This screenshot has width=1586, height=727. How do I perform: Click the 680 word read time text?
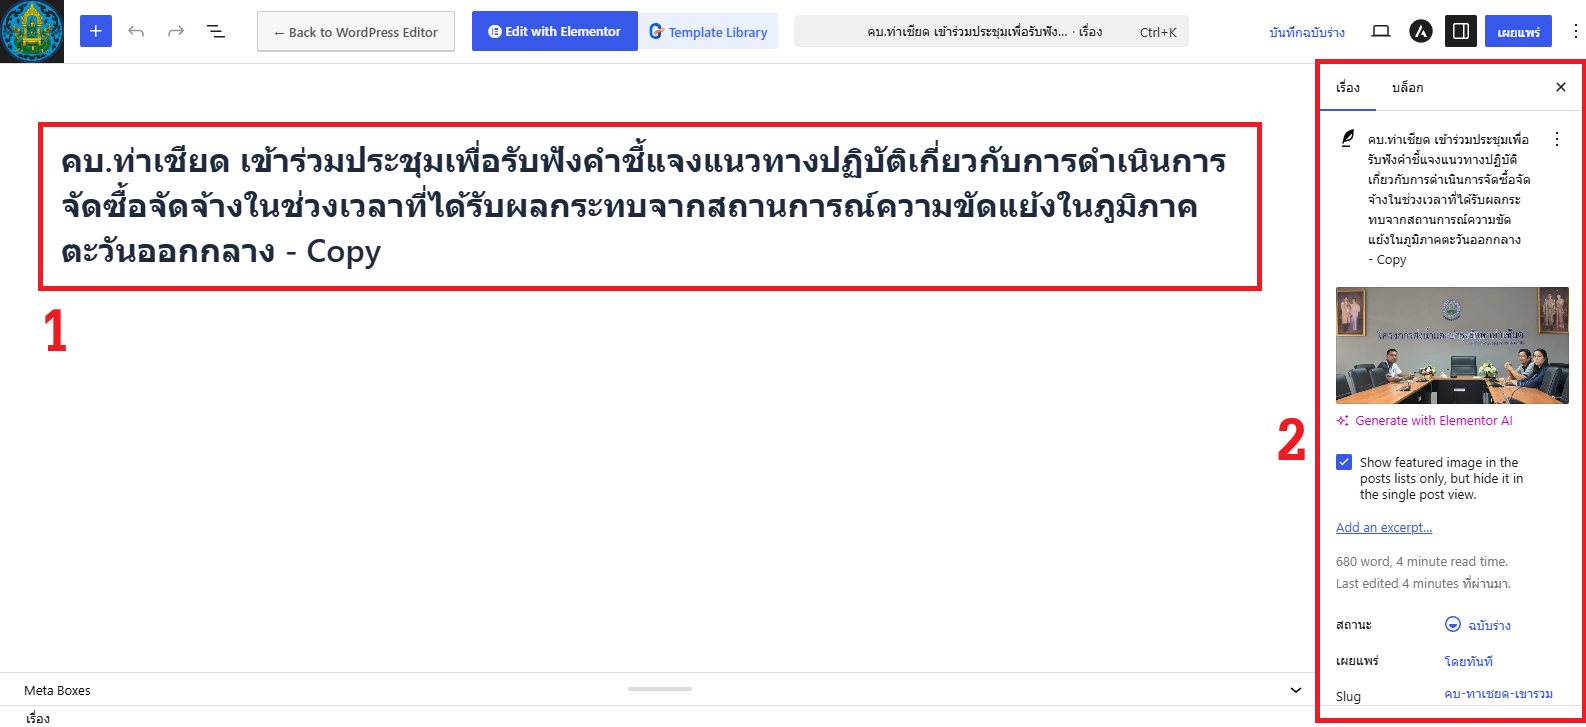(1422, 562)
